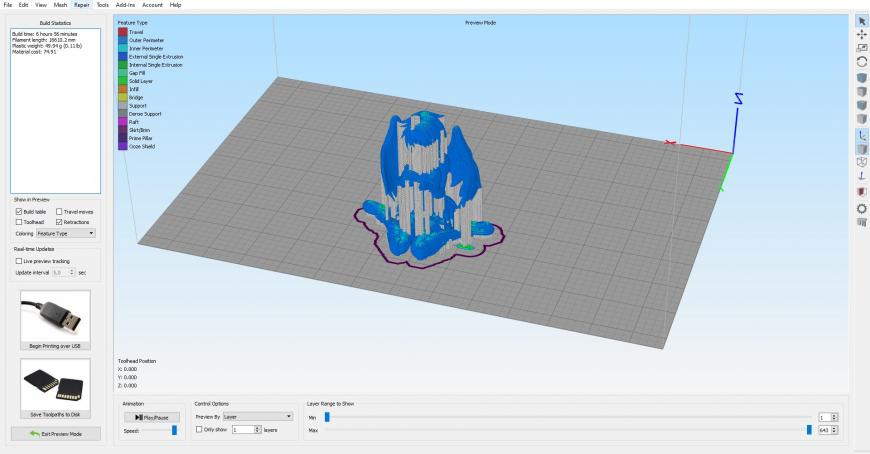870x454 pixels.
Task: Open the Edit menu
Action: click(x=23, y=4)
